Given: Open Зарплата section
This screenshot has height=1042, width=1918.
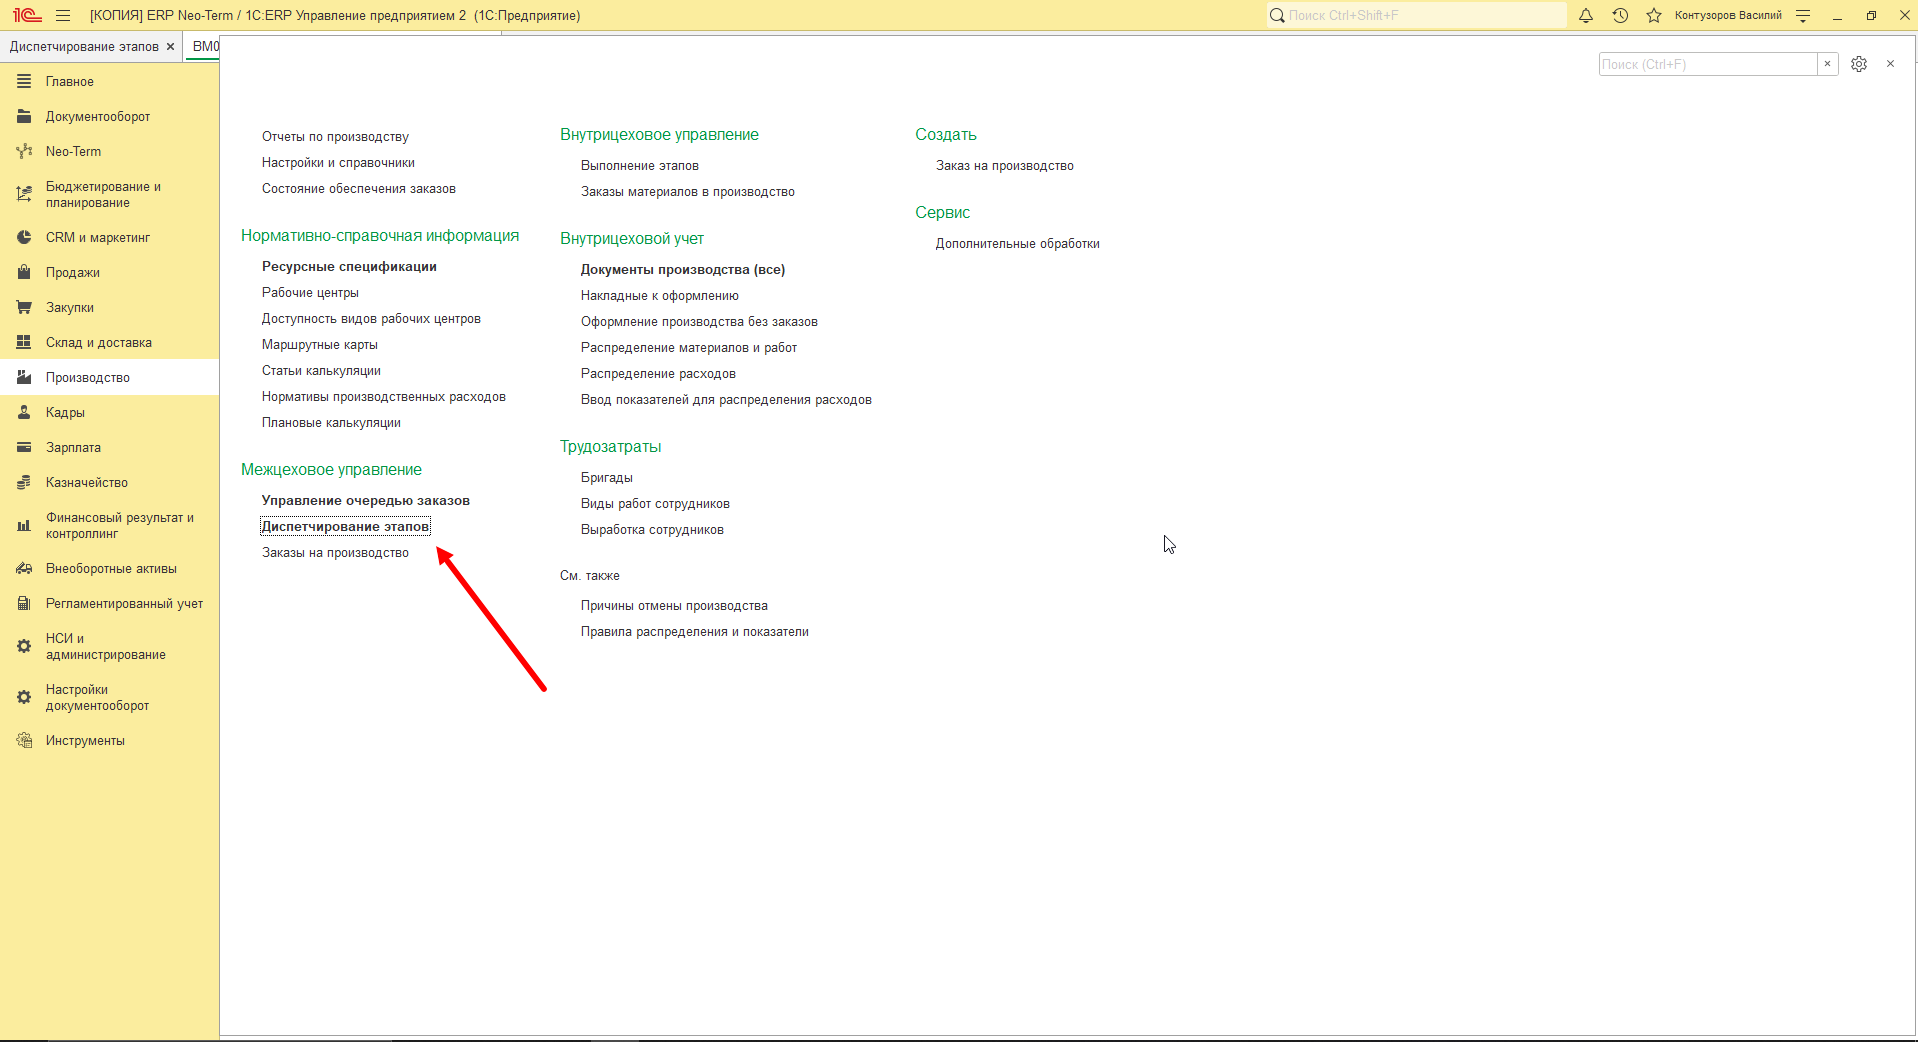Looking at the screenshot, I should click(x=109, y=448).
